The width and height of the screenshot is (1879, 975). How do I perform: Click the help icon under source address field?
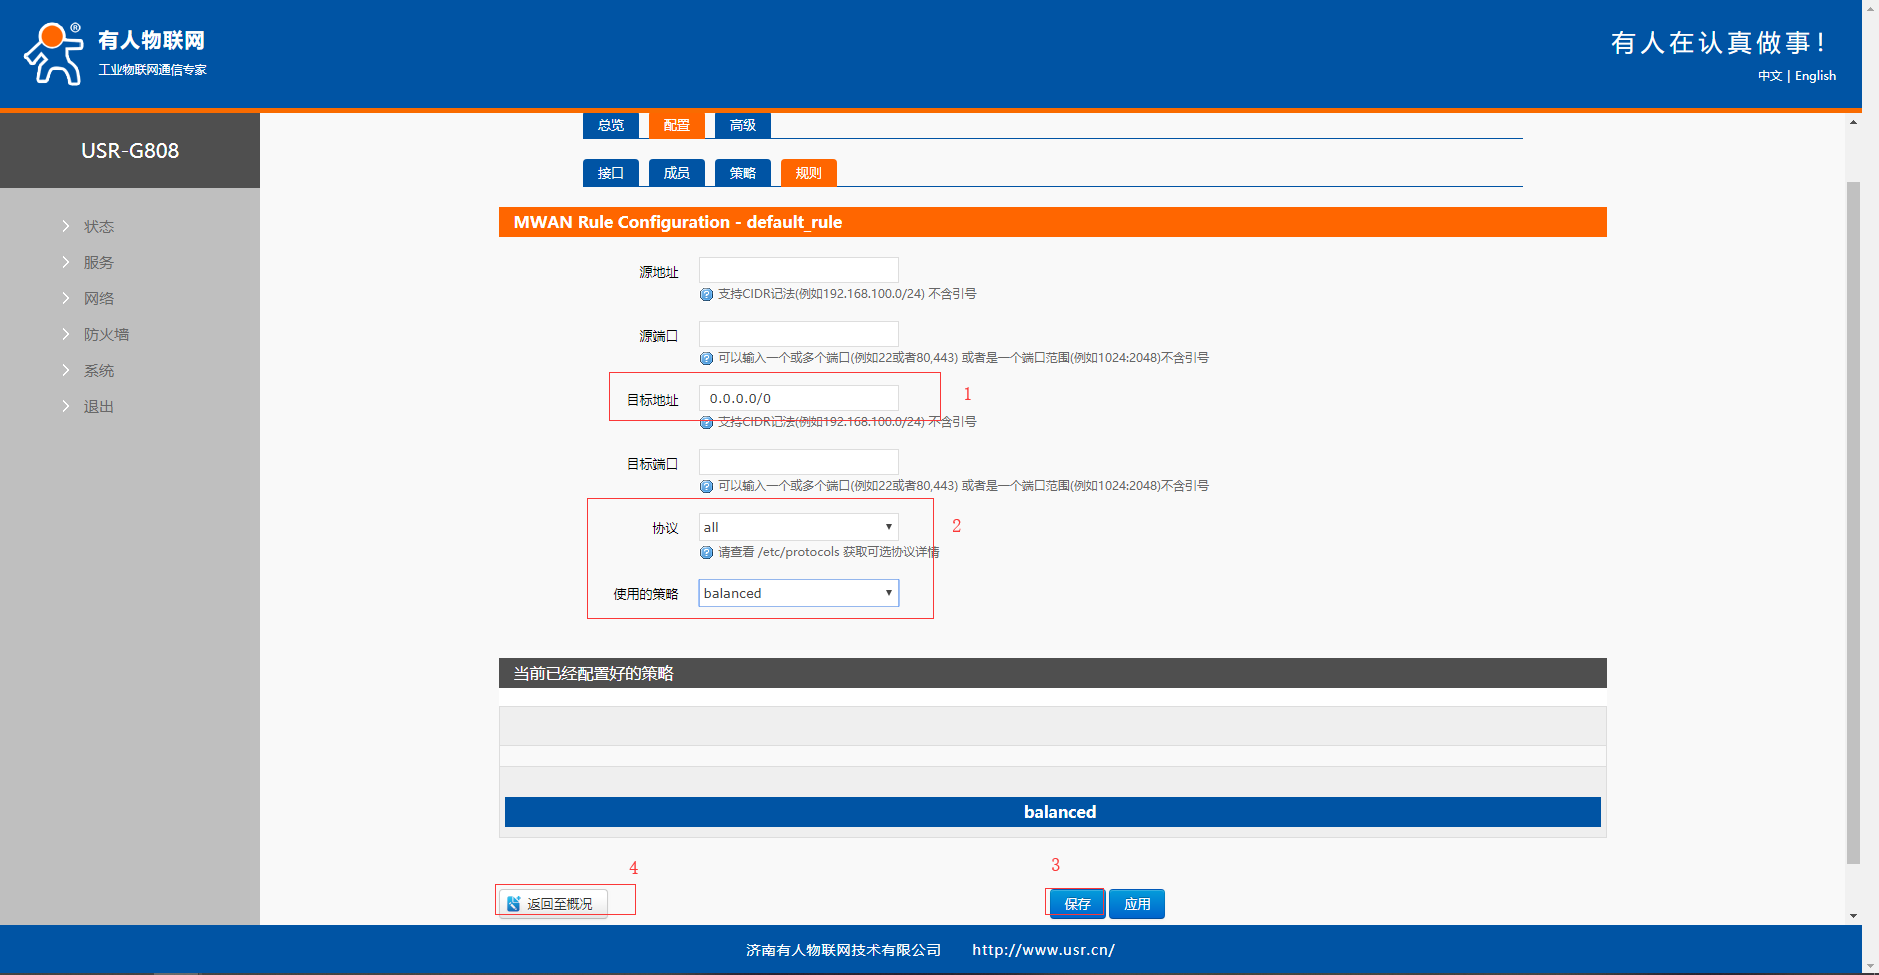tap(706, 295)
